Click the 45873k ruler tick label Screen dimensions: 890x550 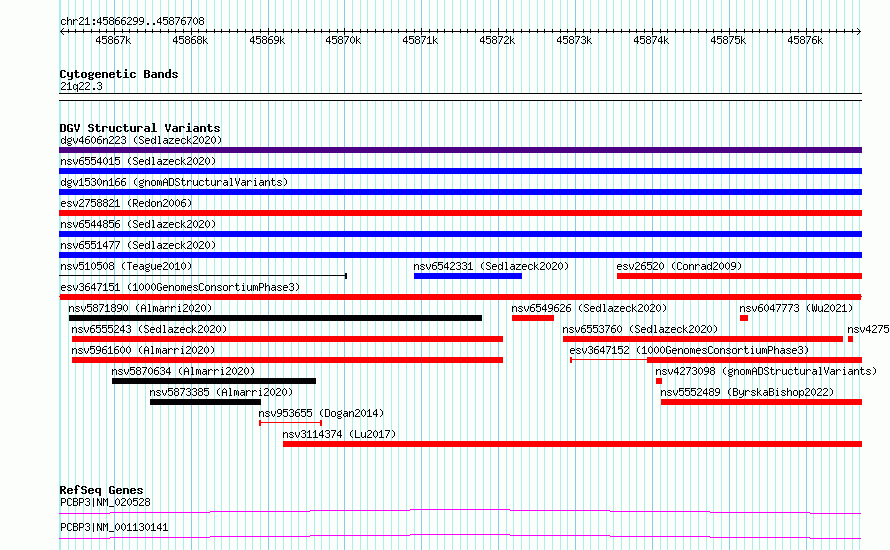574,40
